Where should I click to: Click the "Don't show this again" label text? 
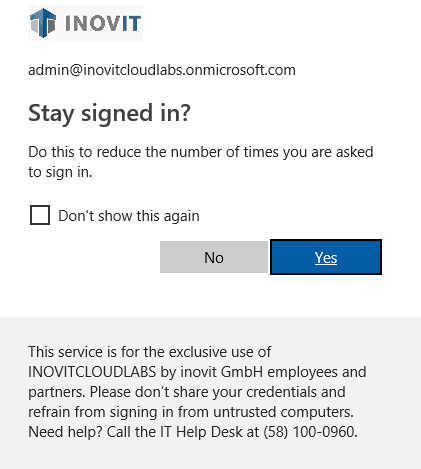129,216
